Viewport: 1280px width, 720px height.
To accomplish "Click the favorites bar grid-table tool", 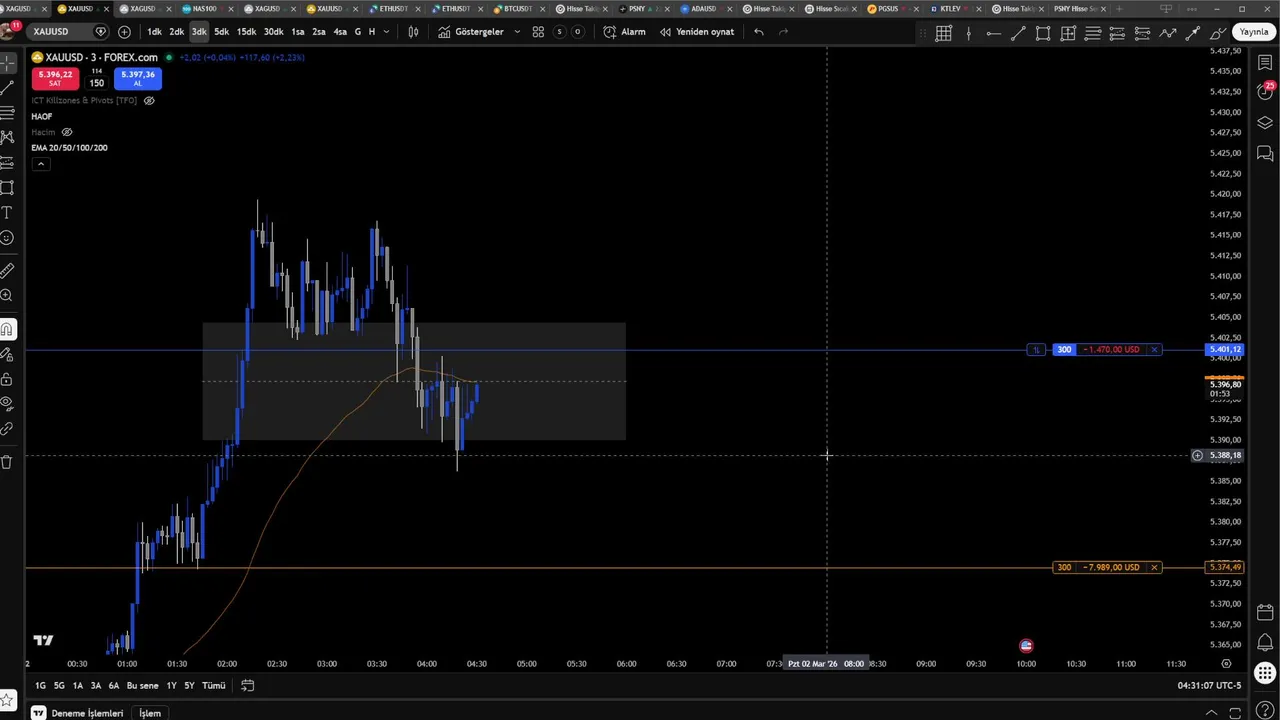I will pyautogui.click(x=943, y=33).
